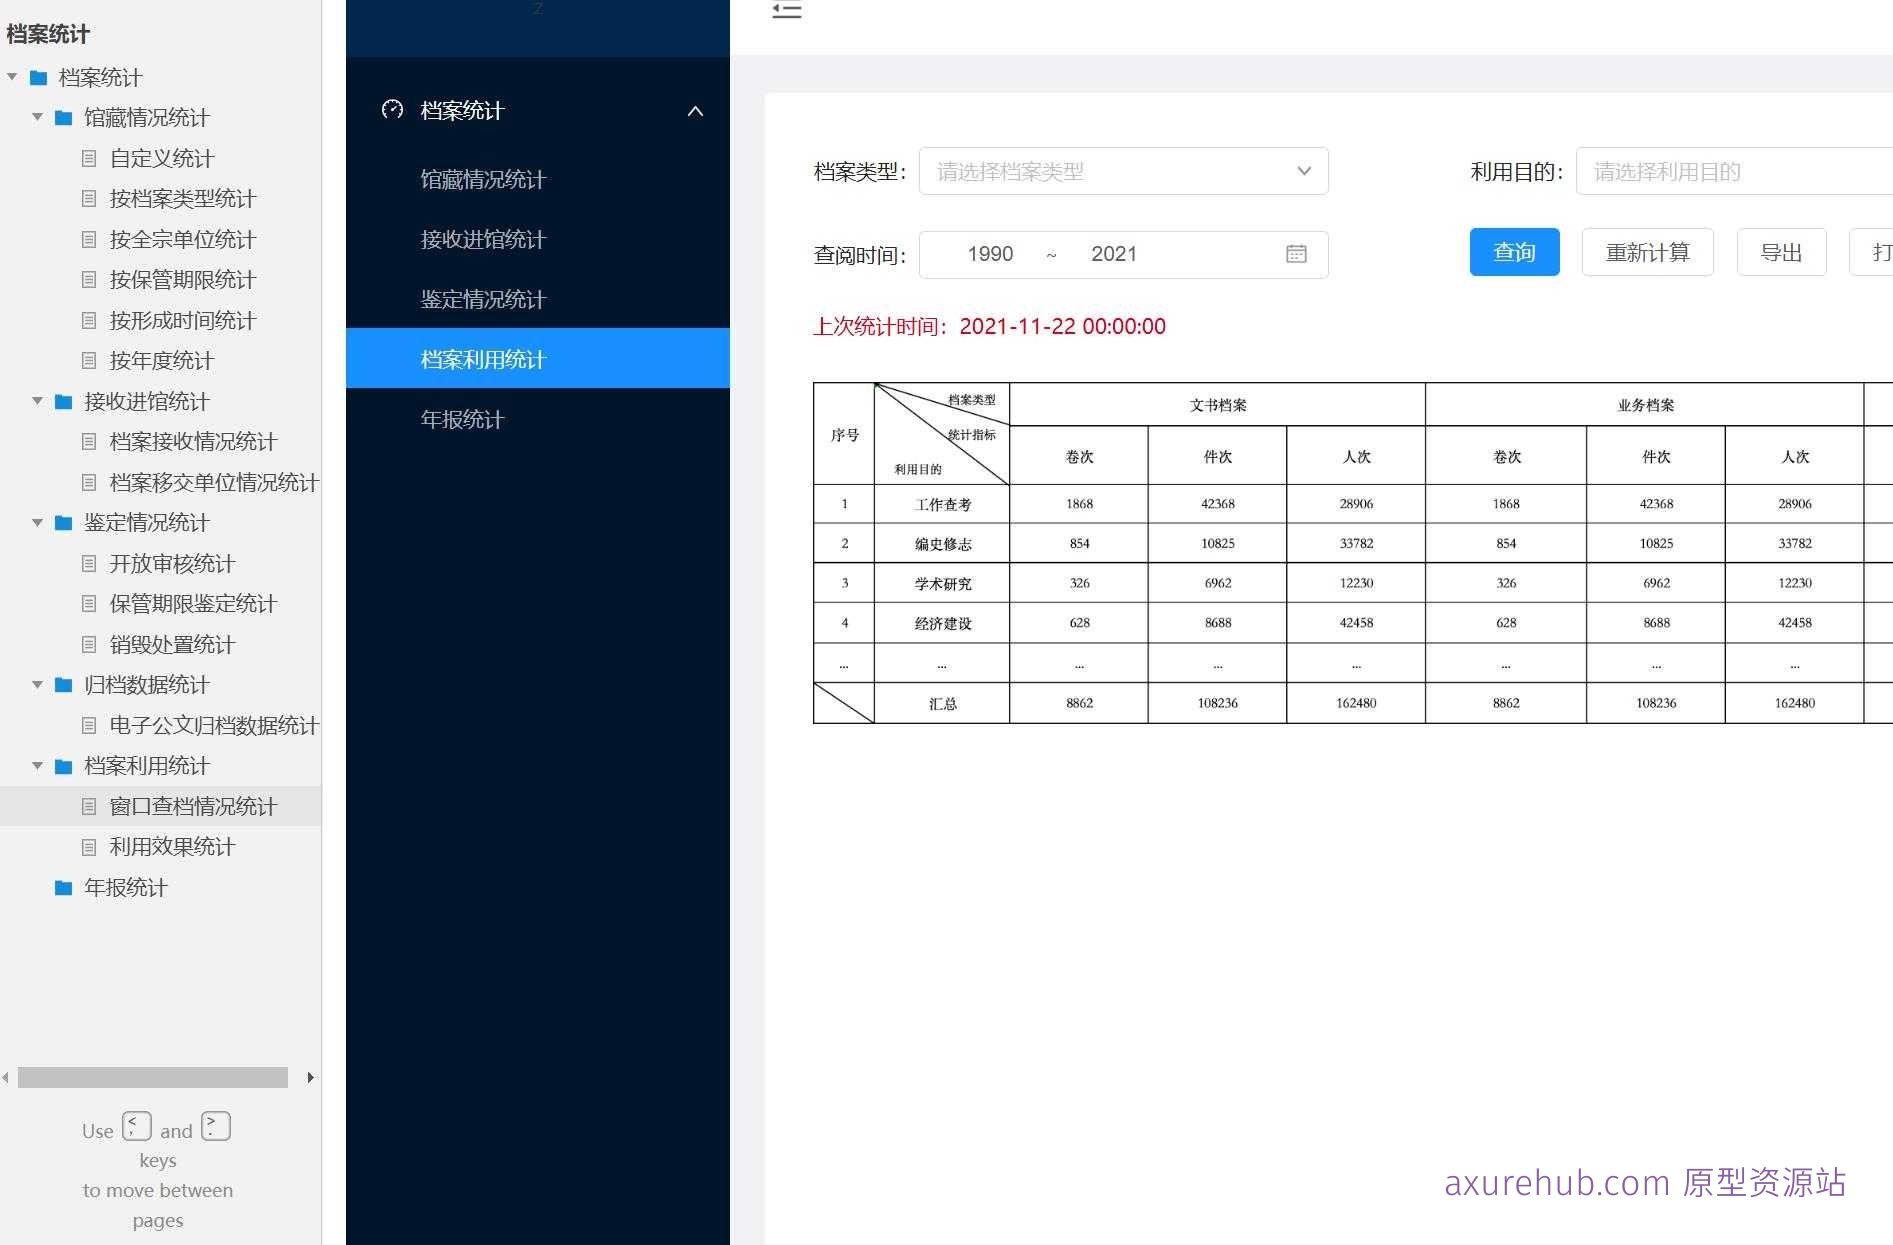Collapse the 接收进馆统计 tree node
The width and height of the screenshot is (1893, 1245).
(x=37, y=402)
